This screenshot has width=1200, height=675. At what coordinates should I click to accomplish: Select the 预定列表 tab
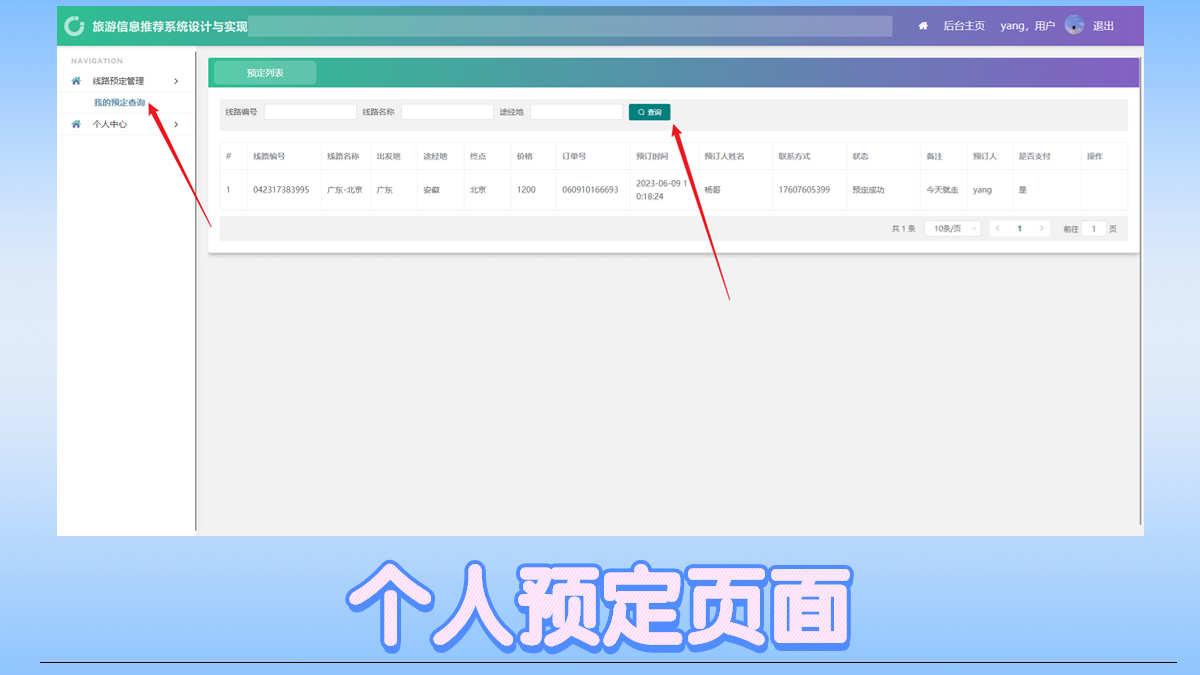pyautogui.click(x=265, y=73)
